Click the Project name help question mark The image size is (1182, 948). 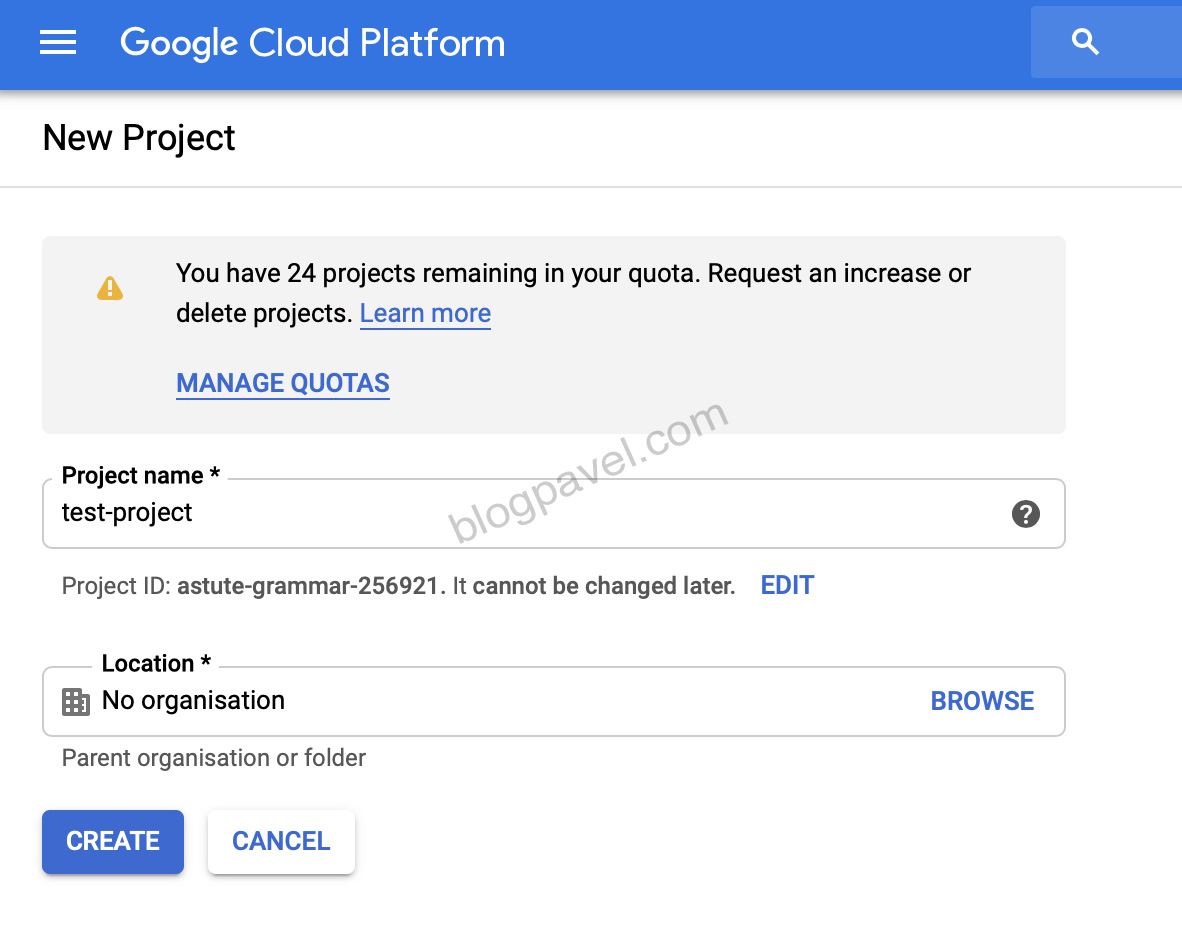(1025, 514)
